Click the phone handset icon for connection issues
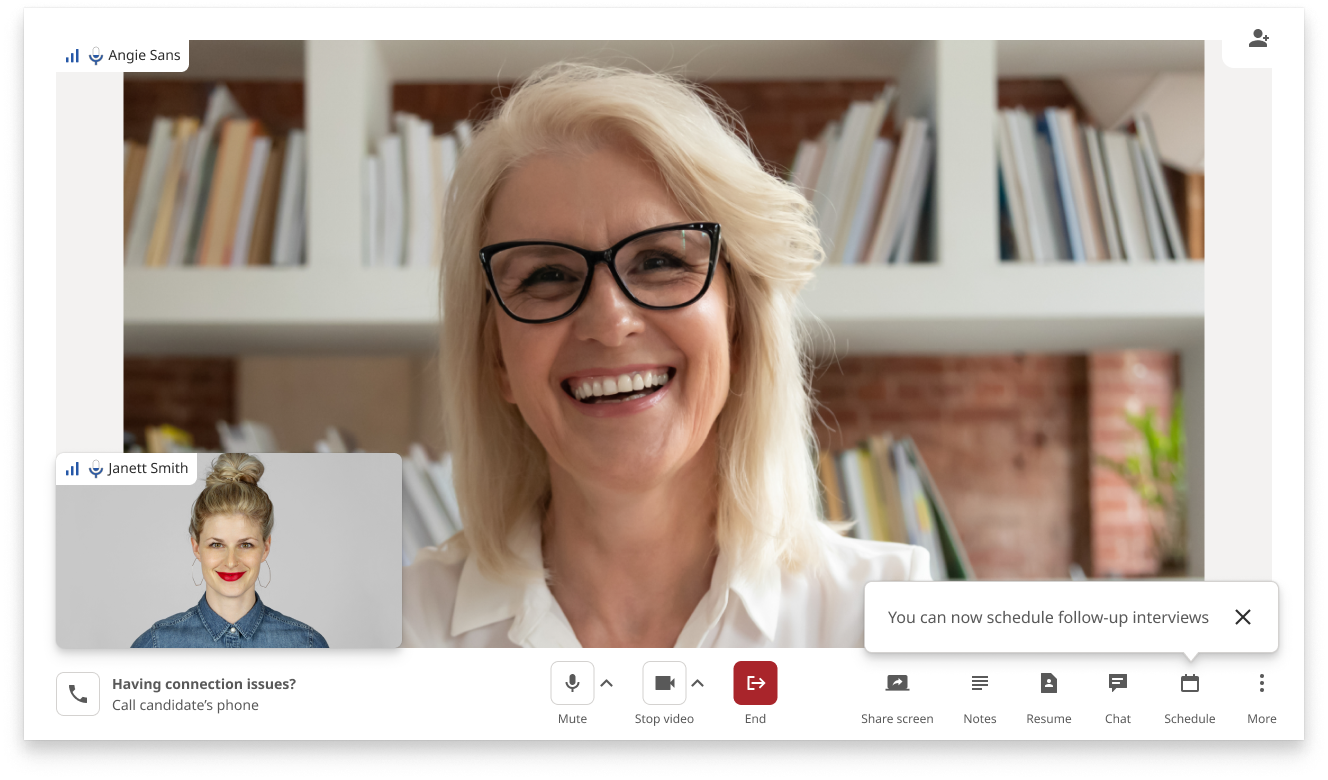The height and width of the screenshot is (780, 1328). click(x=78, y=693)
